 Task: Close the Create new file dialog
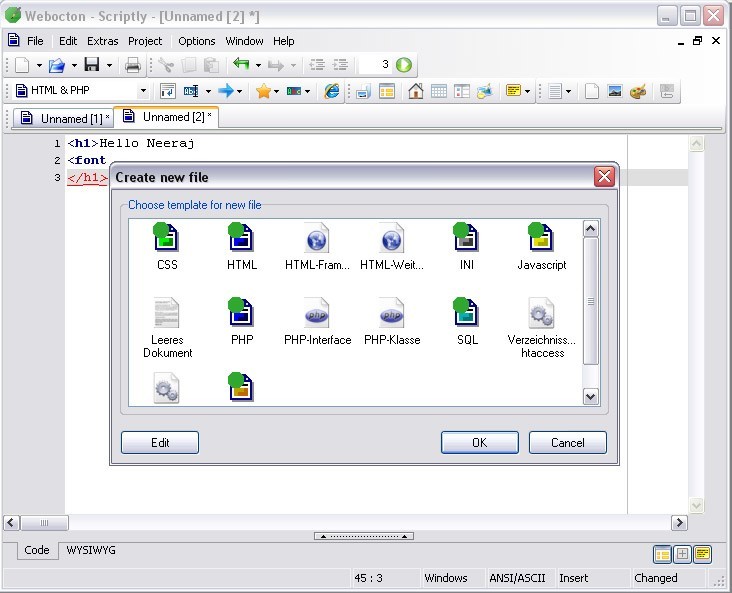[x=604, y=176]
